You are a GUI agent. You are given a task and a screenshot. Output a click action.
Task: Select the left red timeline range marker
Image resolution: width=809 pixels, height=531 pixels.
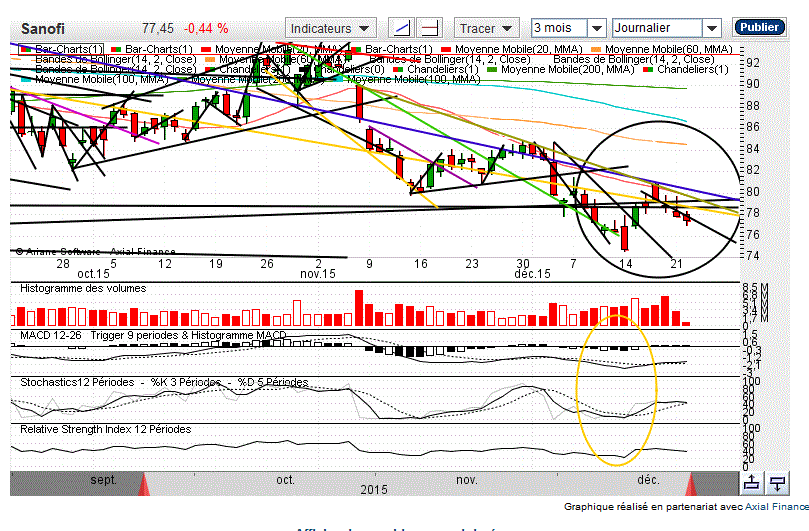point(144,484)
